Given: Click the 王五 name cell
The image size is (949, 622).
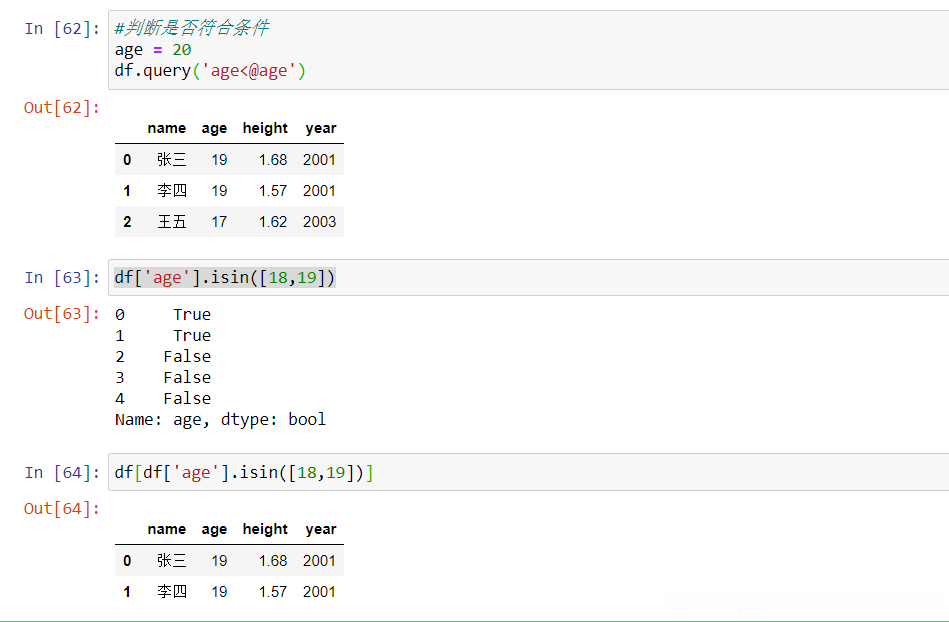Looking at the screenshot, I should (171, 222).
